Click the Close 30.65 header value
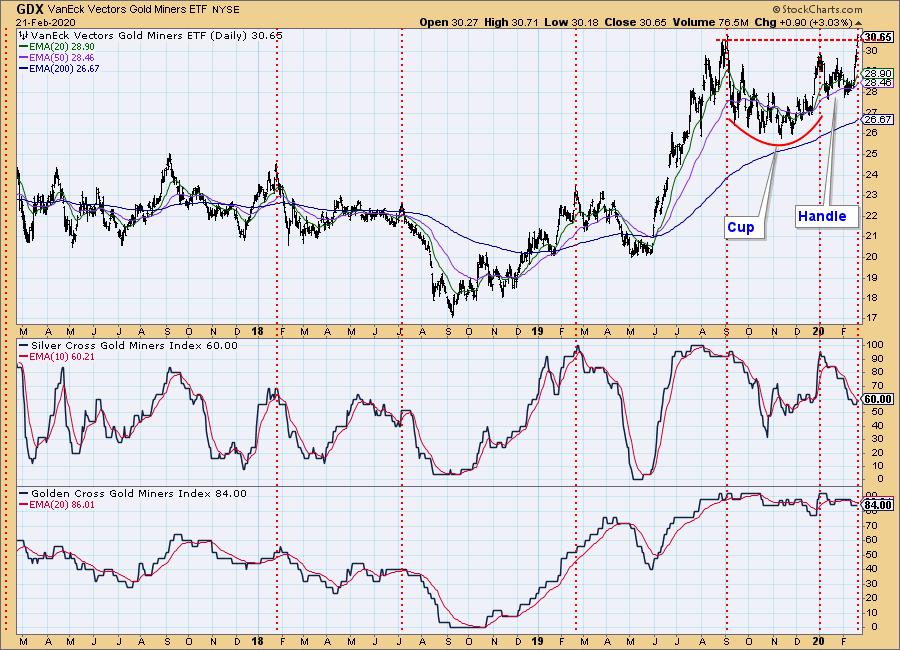This screenshot has width=900, height=650. click(635, 22)
